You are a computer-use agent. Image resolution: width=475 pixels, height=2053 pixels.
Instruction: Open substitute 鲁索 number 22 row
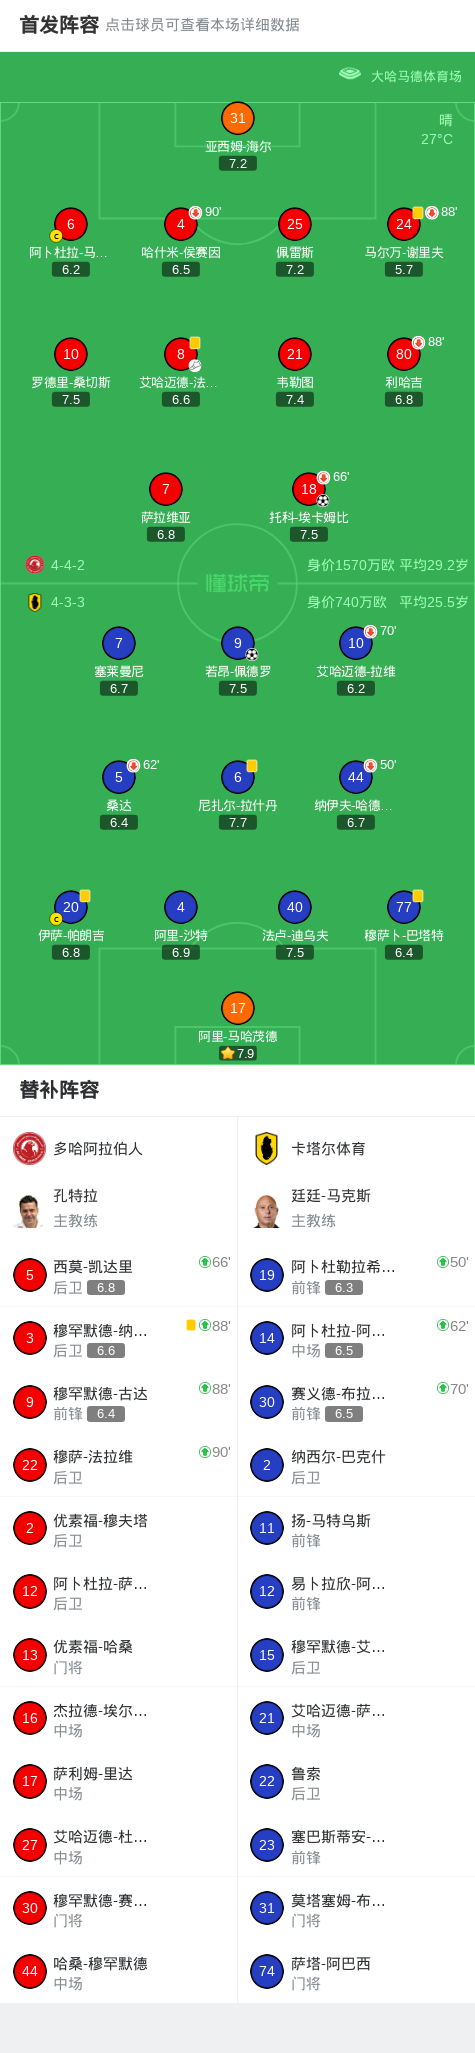pos(356,1782)
